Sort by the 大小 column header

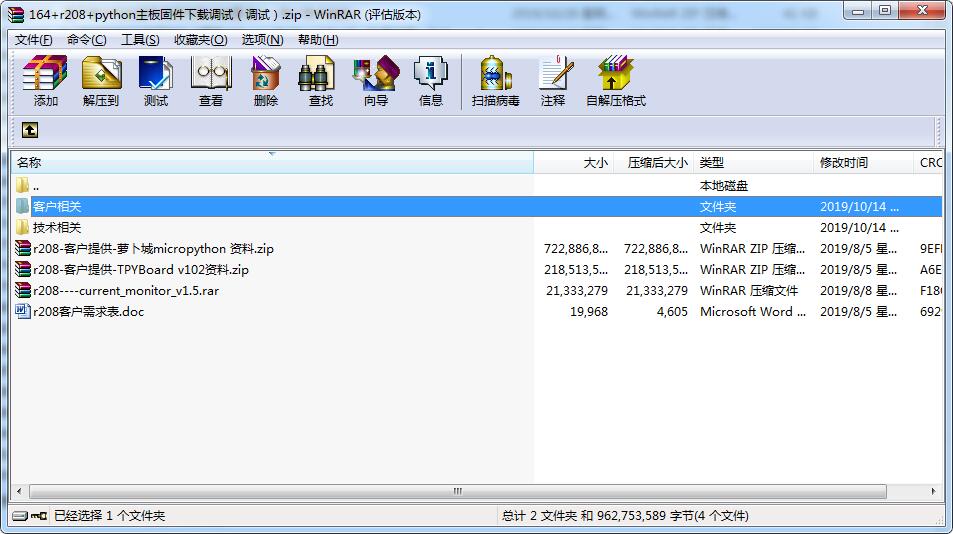(x=574, y=162)
